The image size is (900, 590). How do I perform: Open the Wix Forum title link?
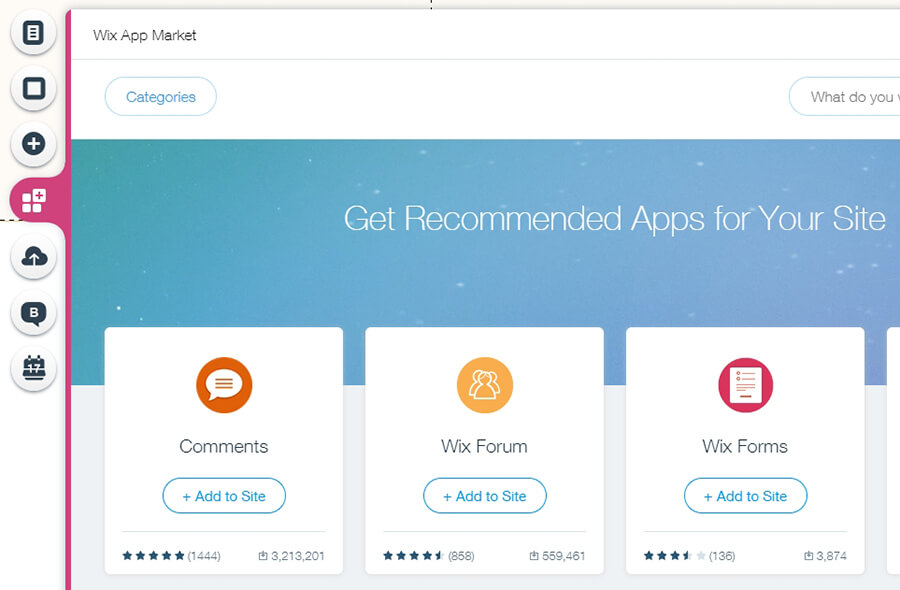click(484, 446)
